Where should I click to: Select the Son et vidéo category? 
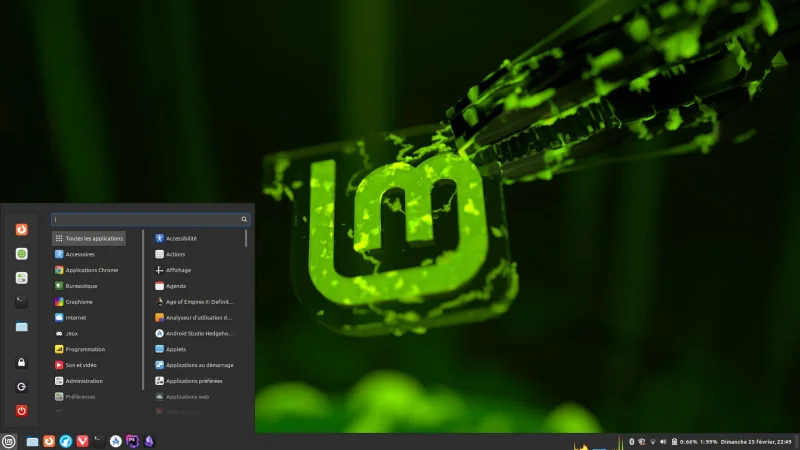click(89, 365)
